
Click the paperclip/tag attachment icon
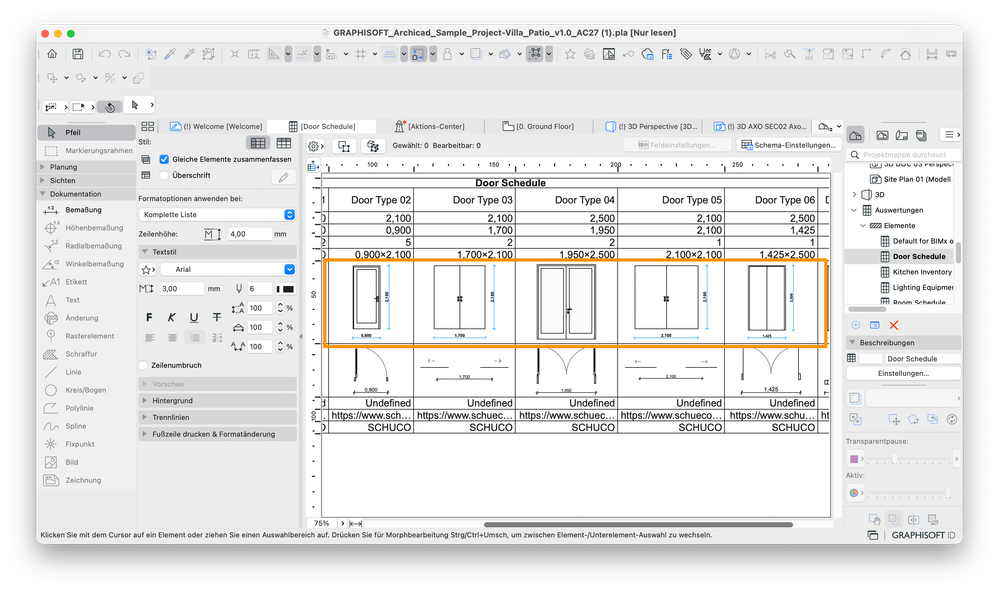point(686,54)
